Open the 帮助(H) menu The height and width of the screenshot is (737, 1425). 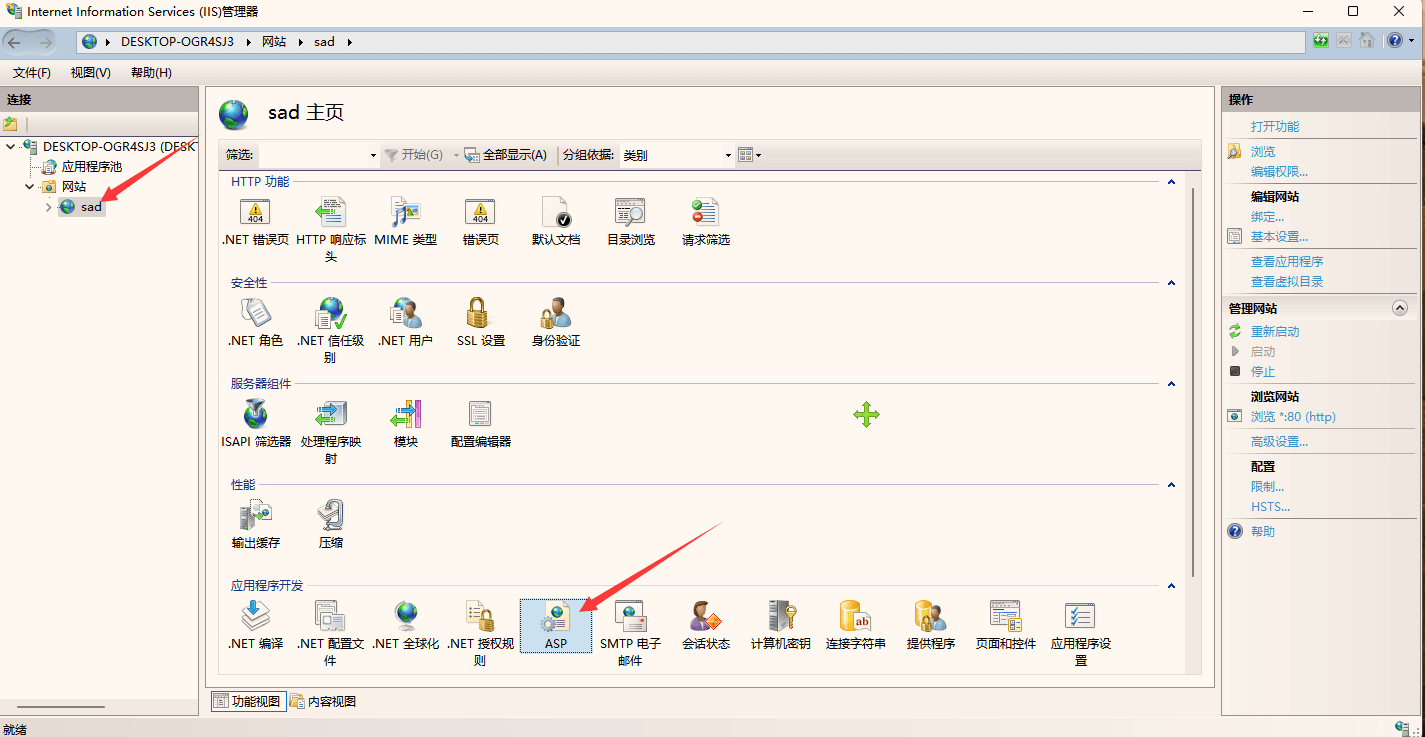pos(151,73)
